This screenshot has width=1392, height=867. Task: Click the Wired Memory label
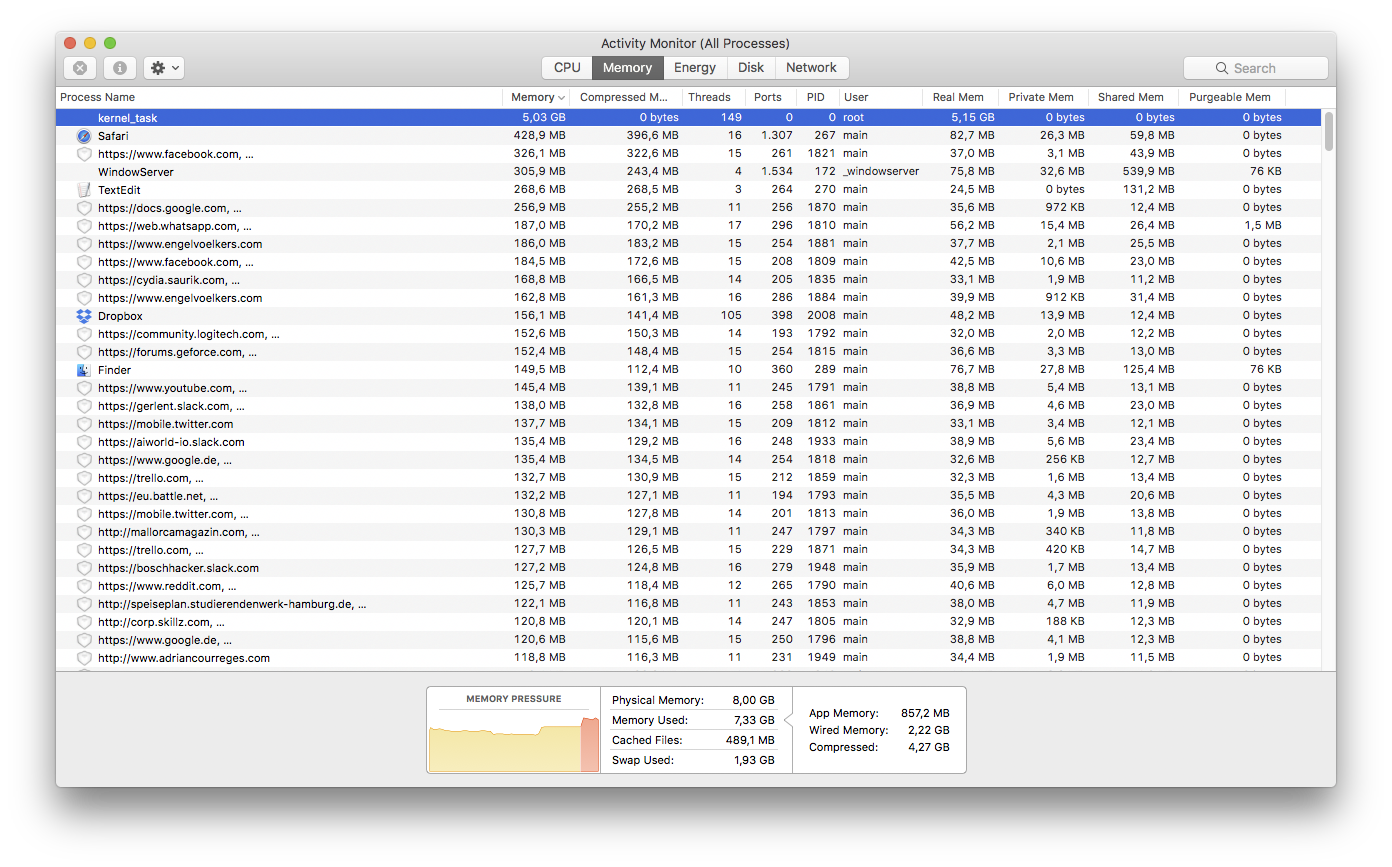pos(849,731)
